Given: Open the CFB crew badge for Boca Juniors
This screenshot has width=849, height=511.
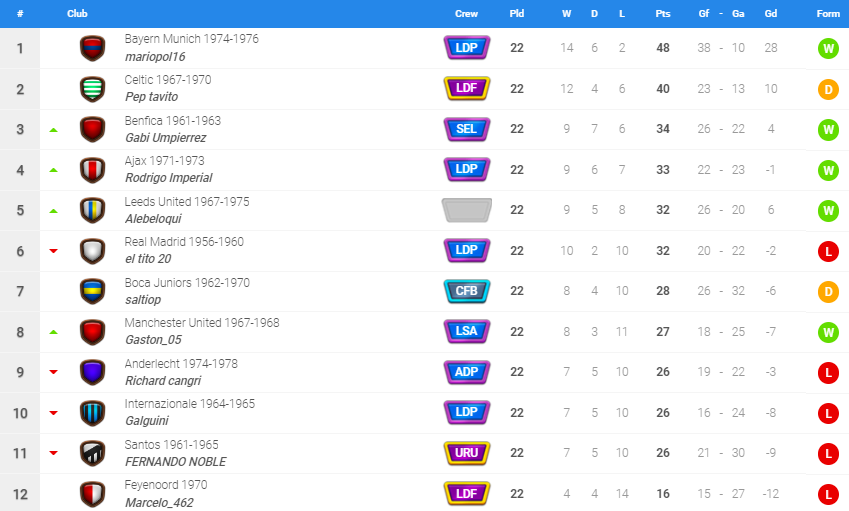Looking at the screenshot, I should point(467,291).
